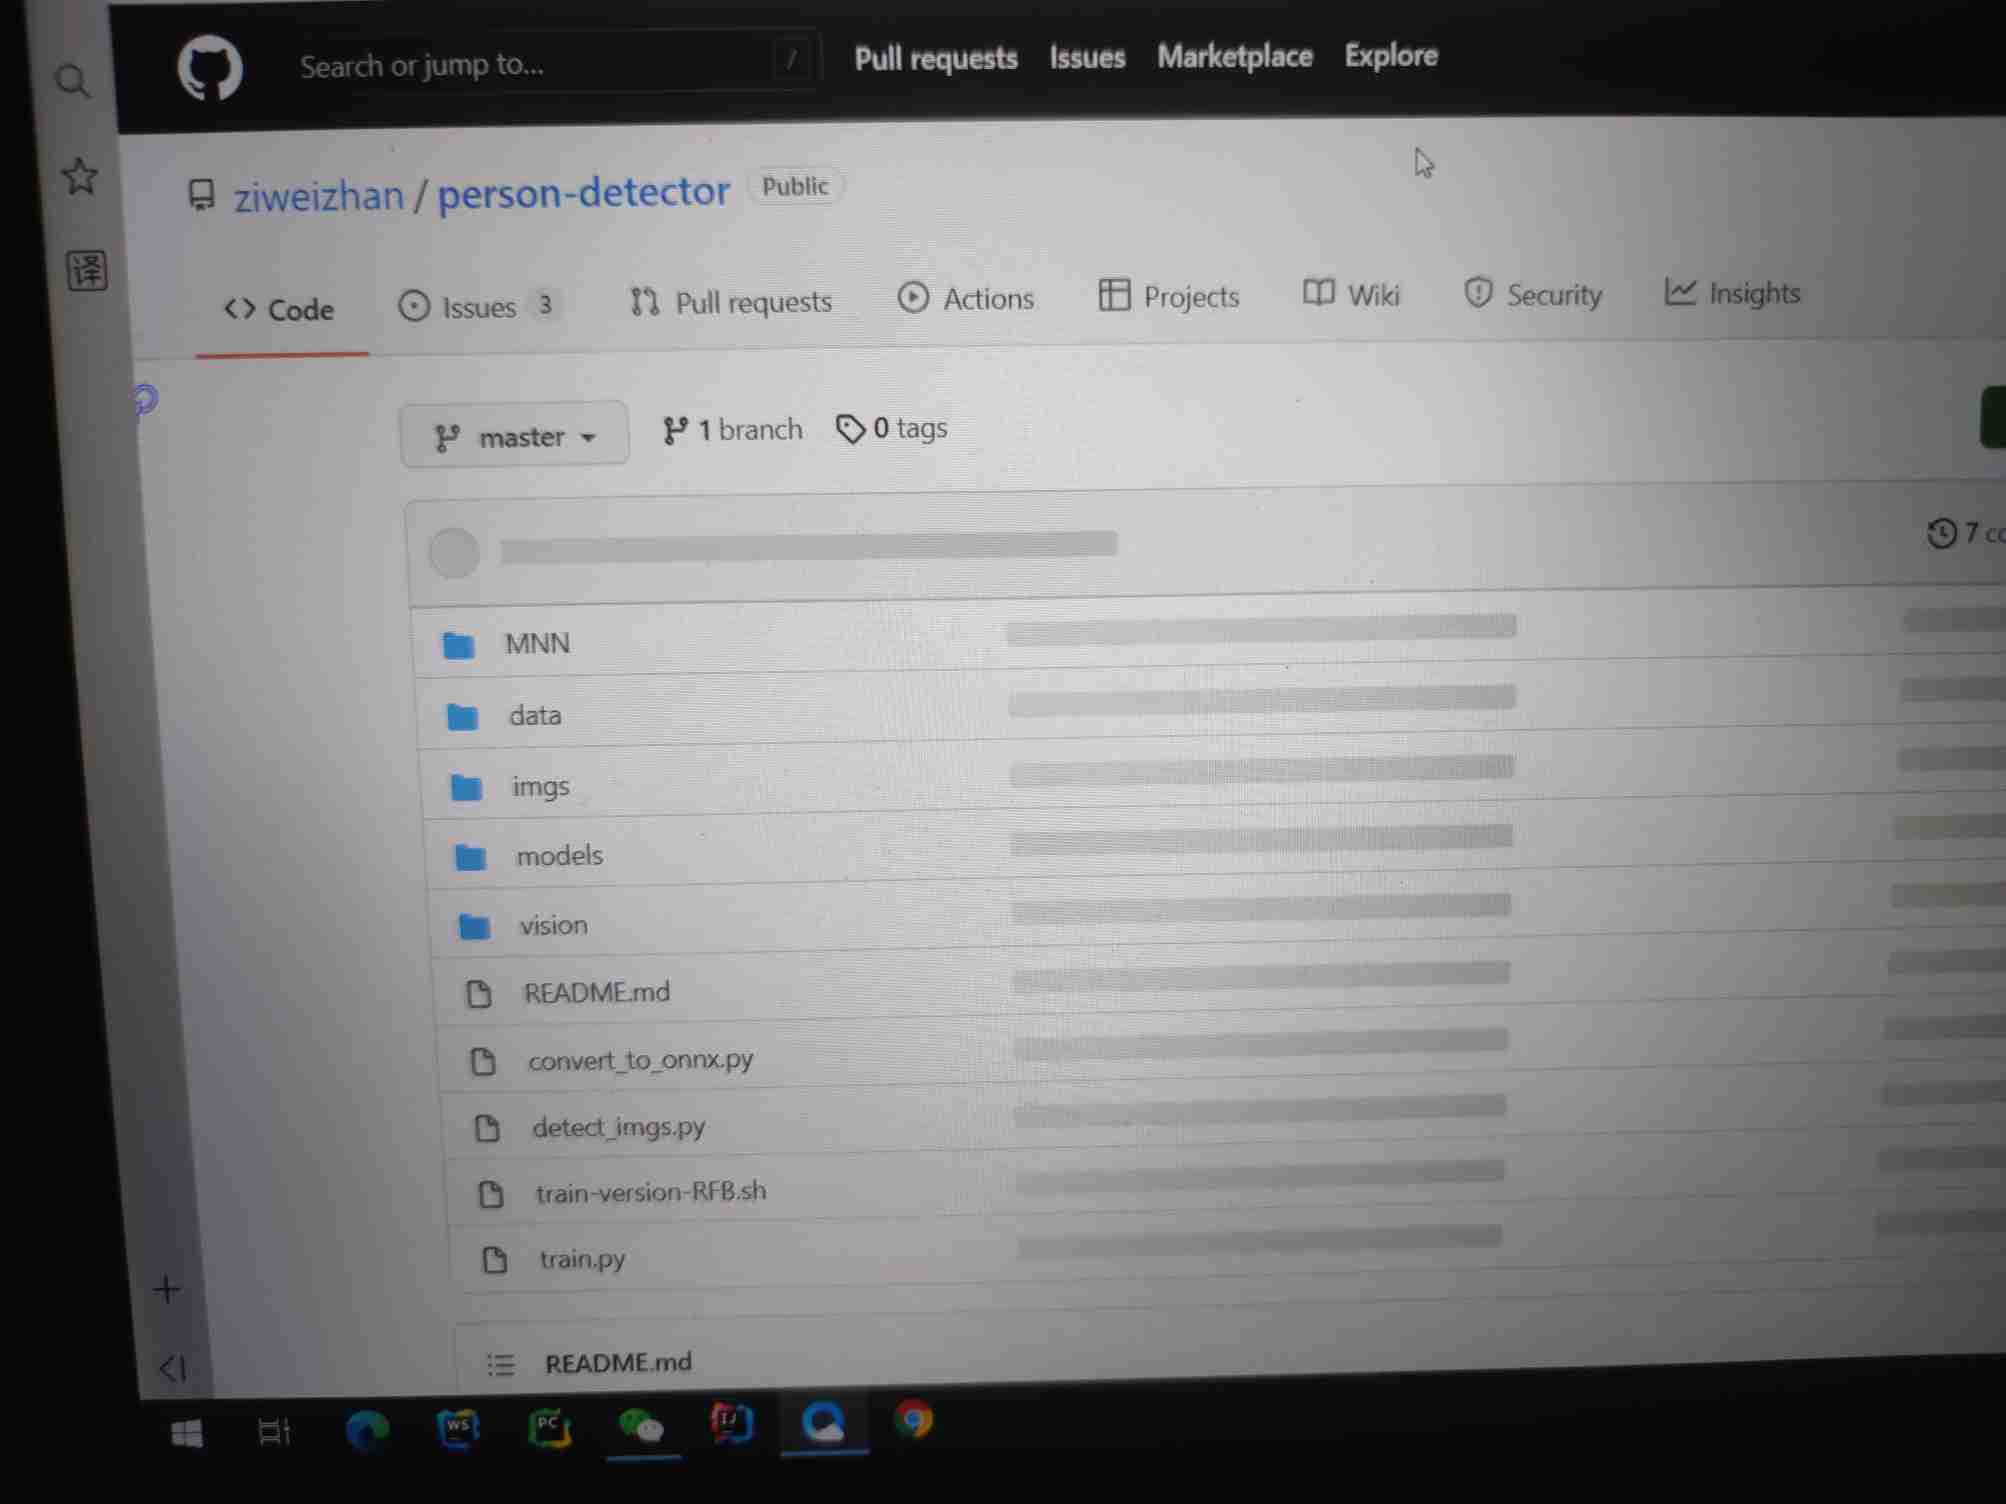Viewport: 2006px width, 1504px height.
Task: Open convert_to_onnx.py file
Action: click(641, 1059)
